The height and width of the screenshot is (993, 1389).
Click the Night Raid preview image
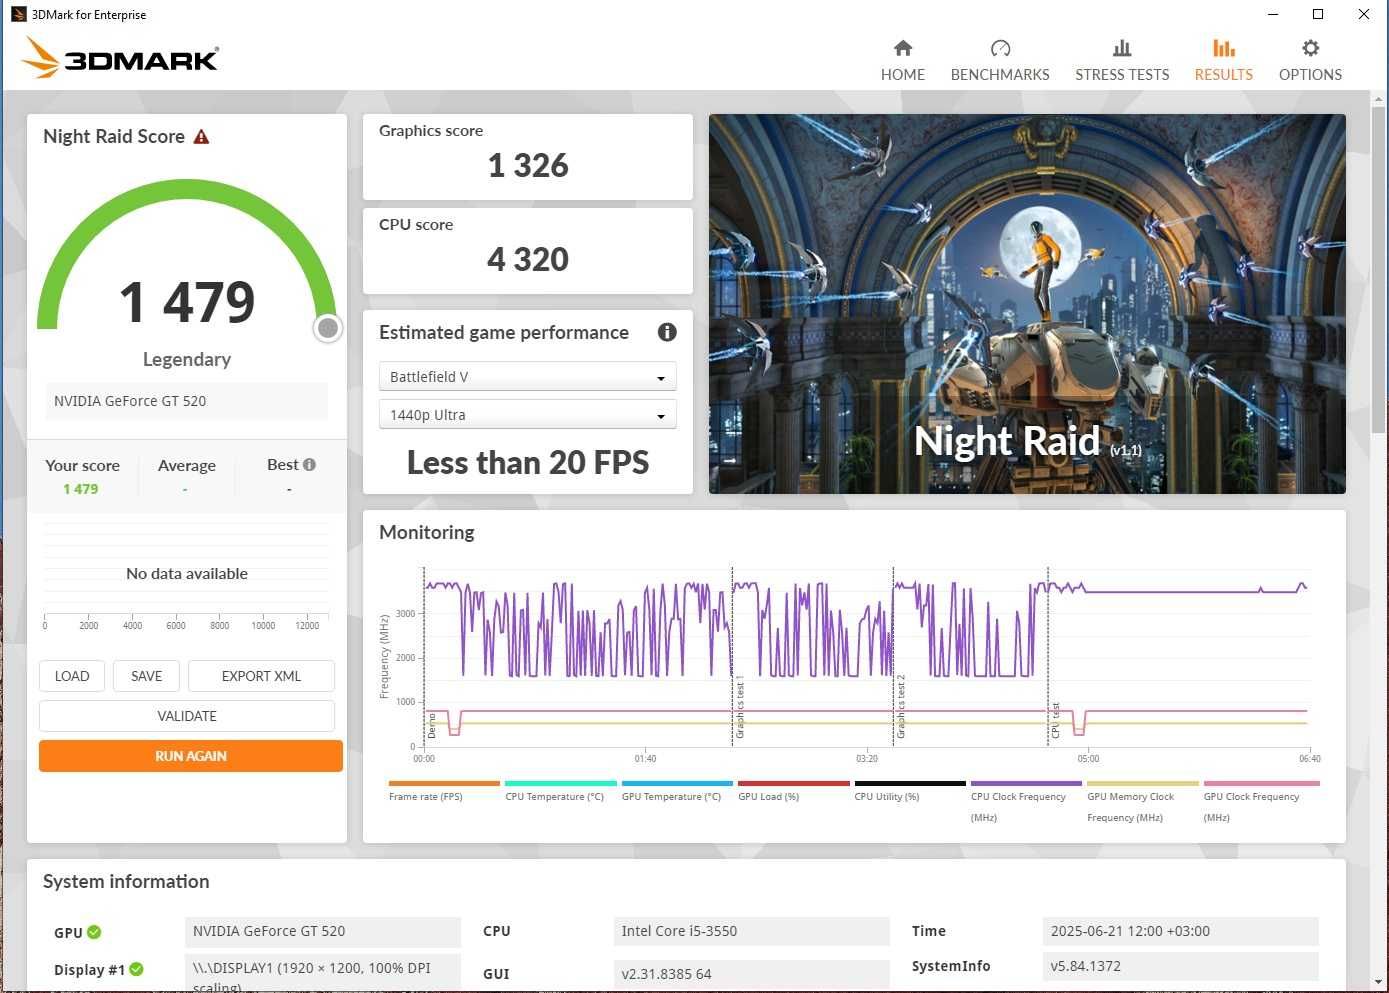(1027, 304)
